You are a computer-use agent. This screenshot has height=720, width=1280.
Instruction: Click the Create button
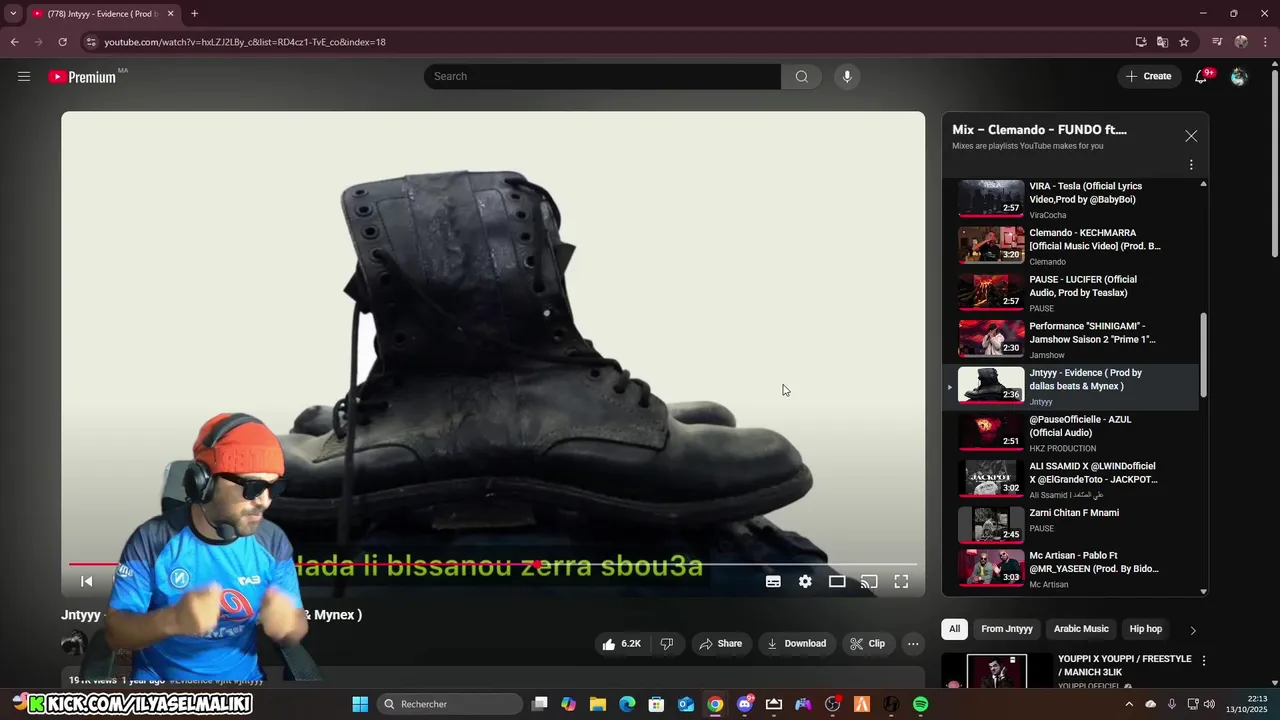pyautogui.click(x=1148, y=76)
